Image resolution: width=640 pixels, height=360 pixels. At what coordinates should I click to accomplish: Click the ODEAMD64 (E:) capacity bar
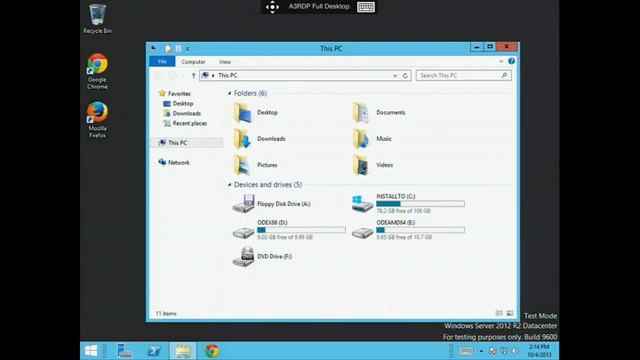coord(420,230)
